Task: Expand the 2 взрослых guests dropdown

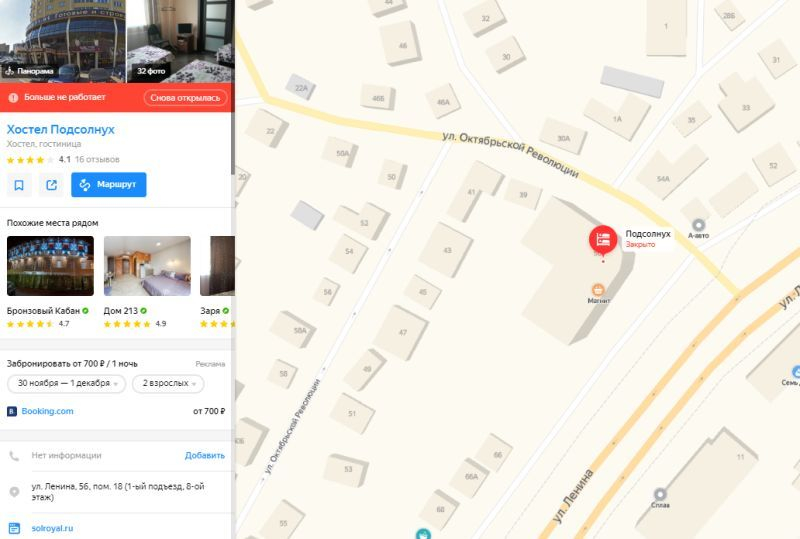Action: pyautogui.click(x=168, y=383)
